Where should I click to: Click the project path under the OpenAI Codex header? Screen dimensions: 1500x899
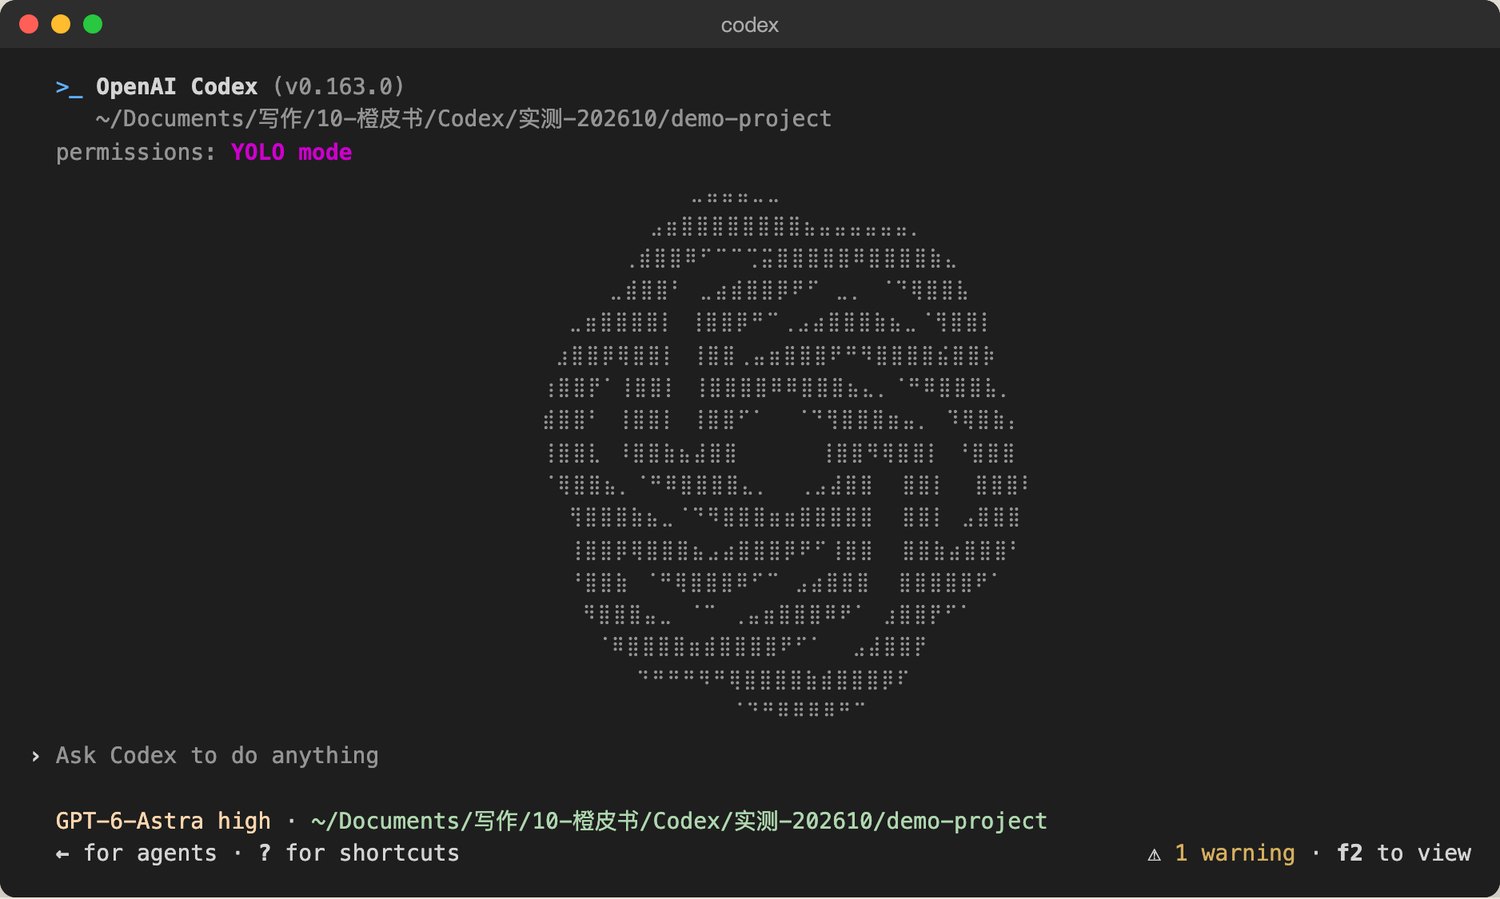pos(464,119)
